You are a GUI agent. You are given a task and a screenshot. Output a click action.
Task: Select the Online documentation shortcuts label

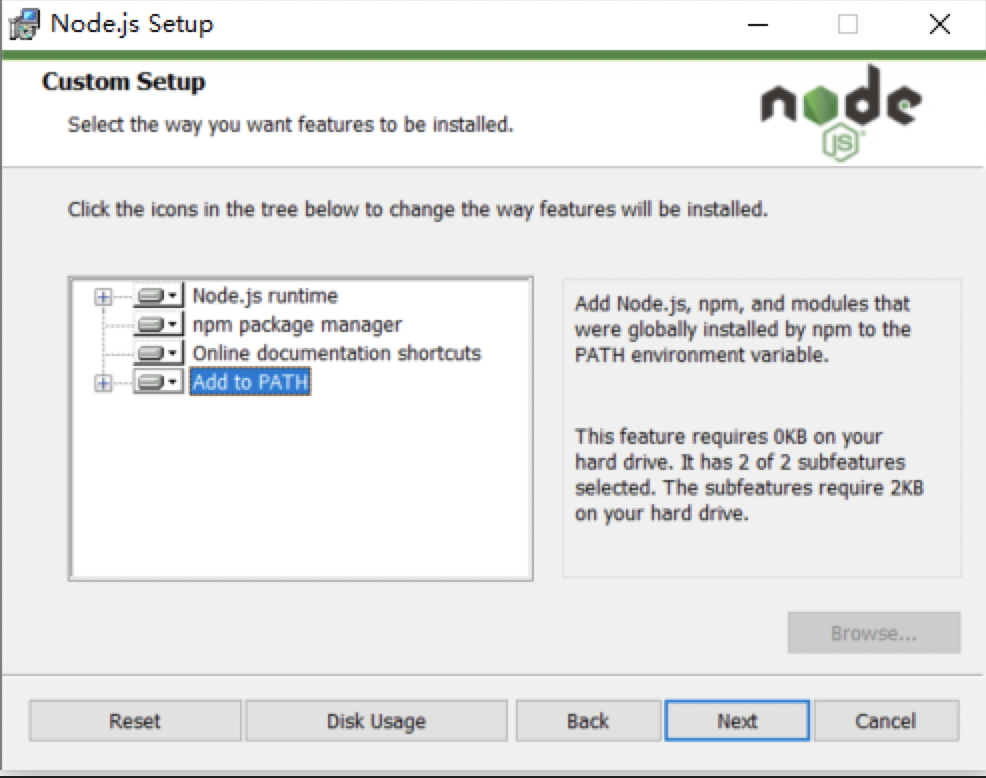click(x=336, y=353)
